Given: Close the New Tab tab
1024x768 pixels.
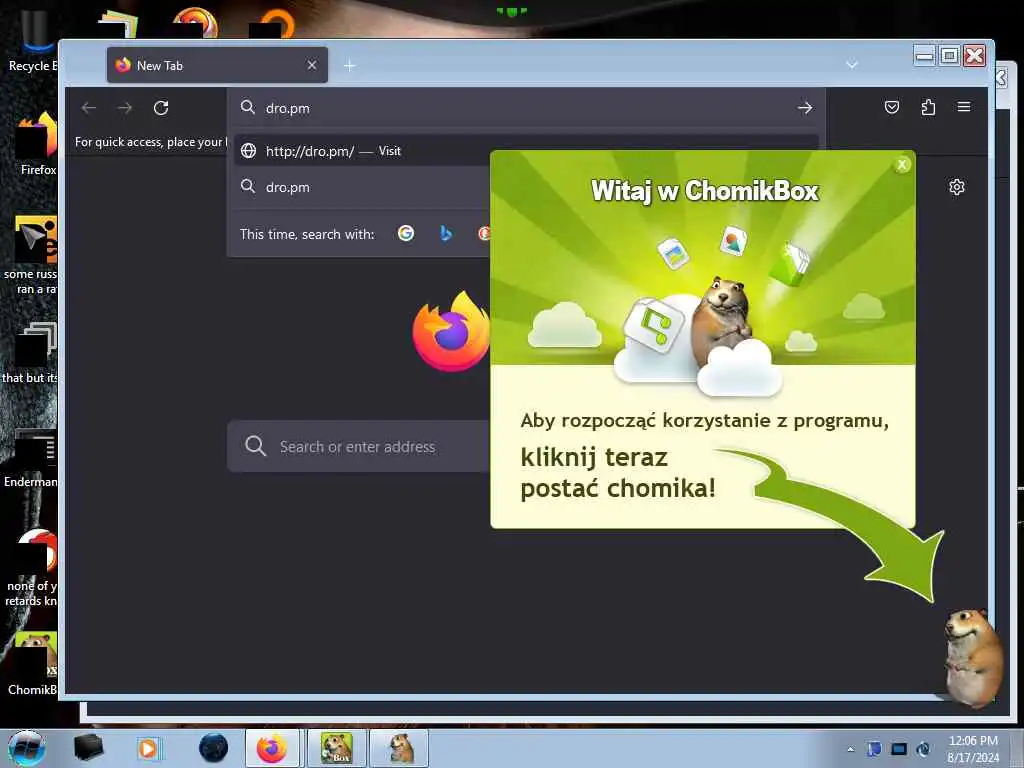Looking at the screenshot, I should (312, 65).
